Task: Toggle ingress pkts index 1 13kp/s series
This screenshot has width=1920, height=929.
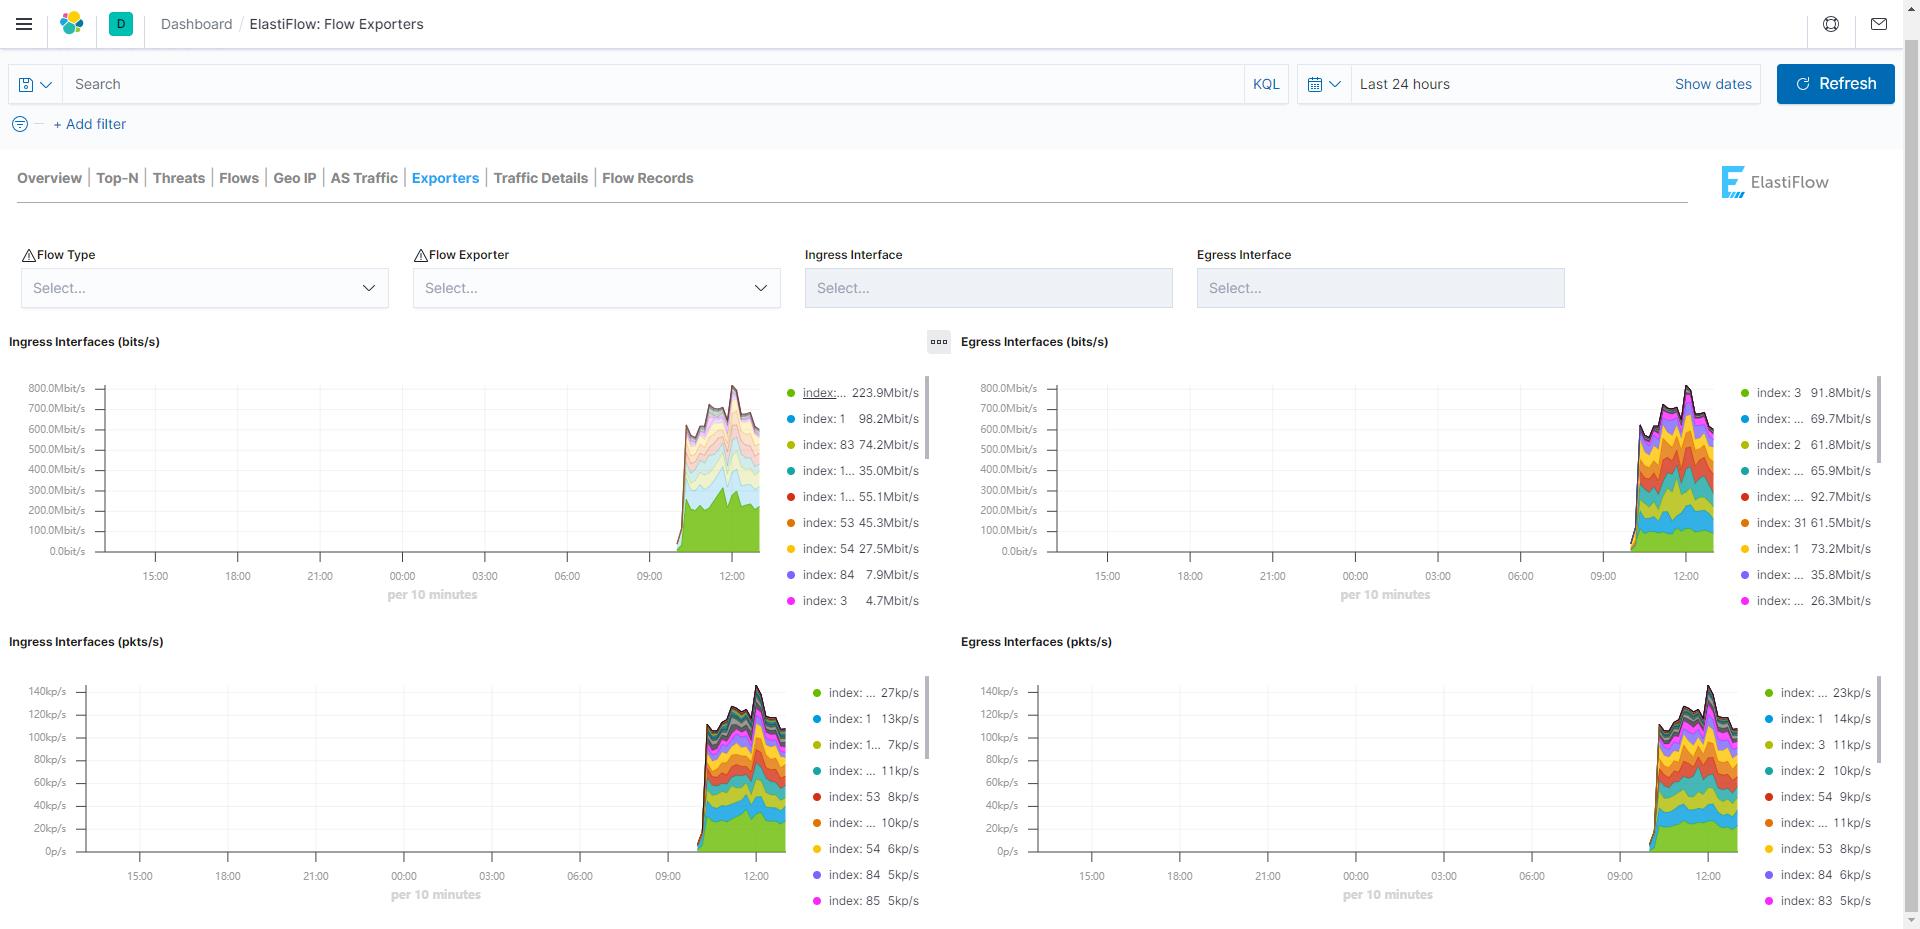Action: tap(866, 719)
